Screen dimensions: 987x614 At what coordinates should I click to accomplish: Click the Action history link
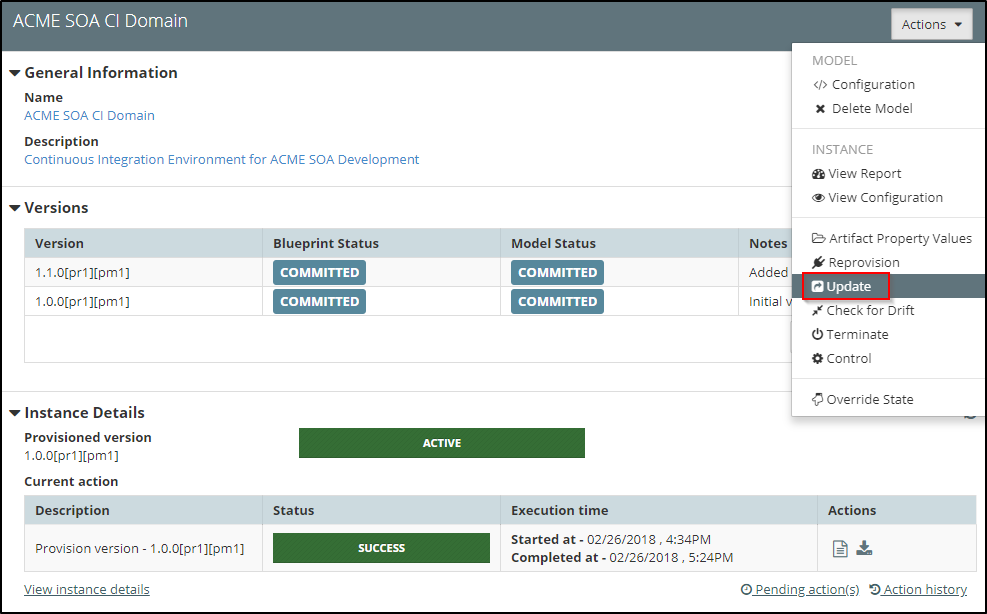[x=924, y=589]
